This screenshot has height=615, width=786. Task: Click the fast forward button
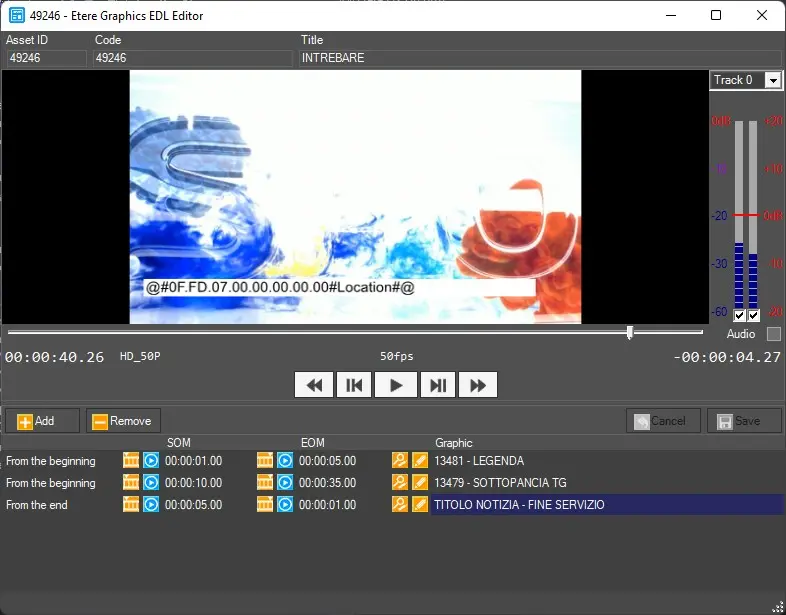[478, 385]
